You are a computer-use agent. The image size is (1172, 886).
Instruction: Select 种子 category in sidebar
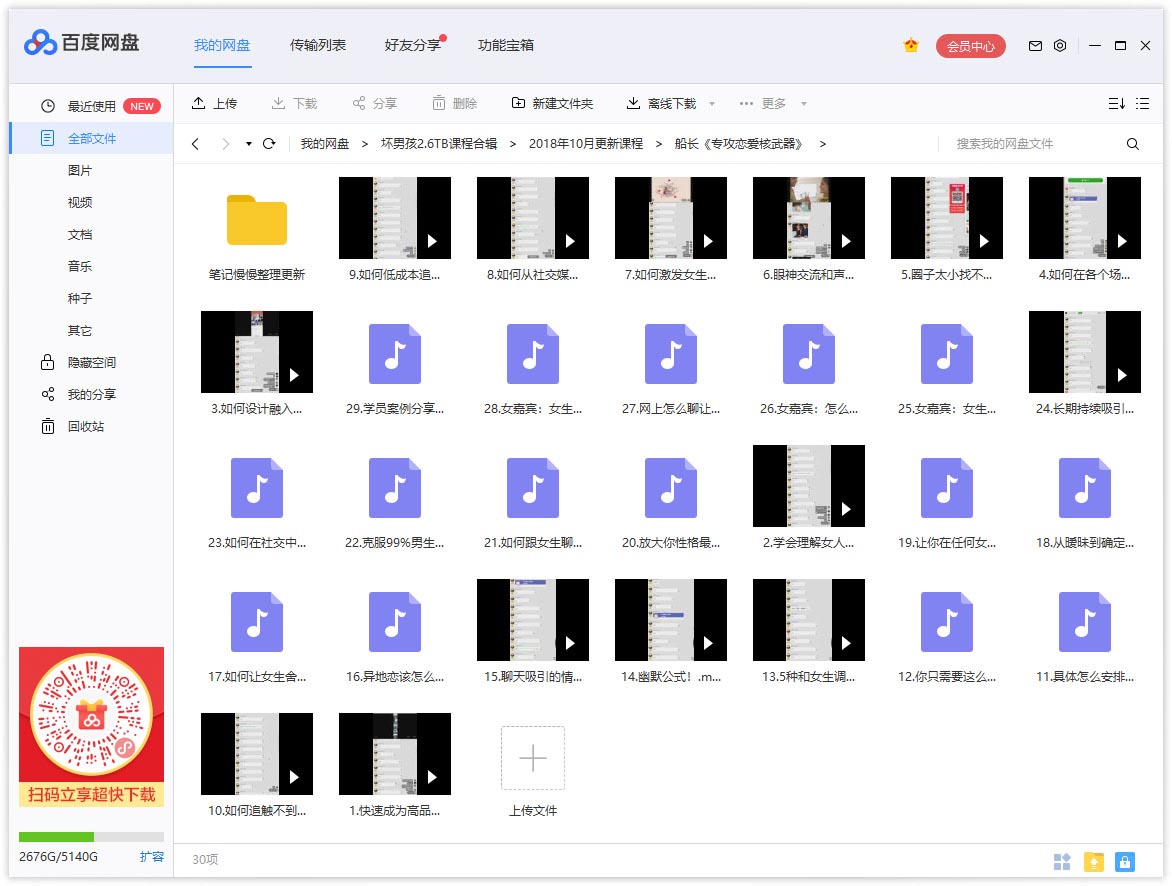[80, 298]
